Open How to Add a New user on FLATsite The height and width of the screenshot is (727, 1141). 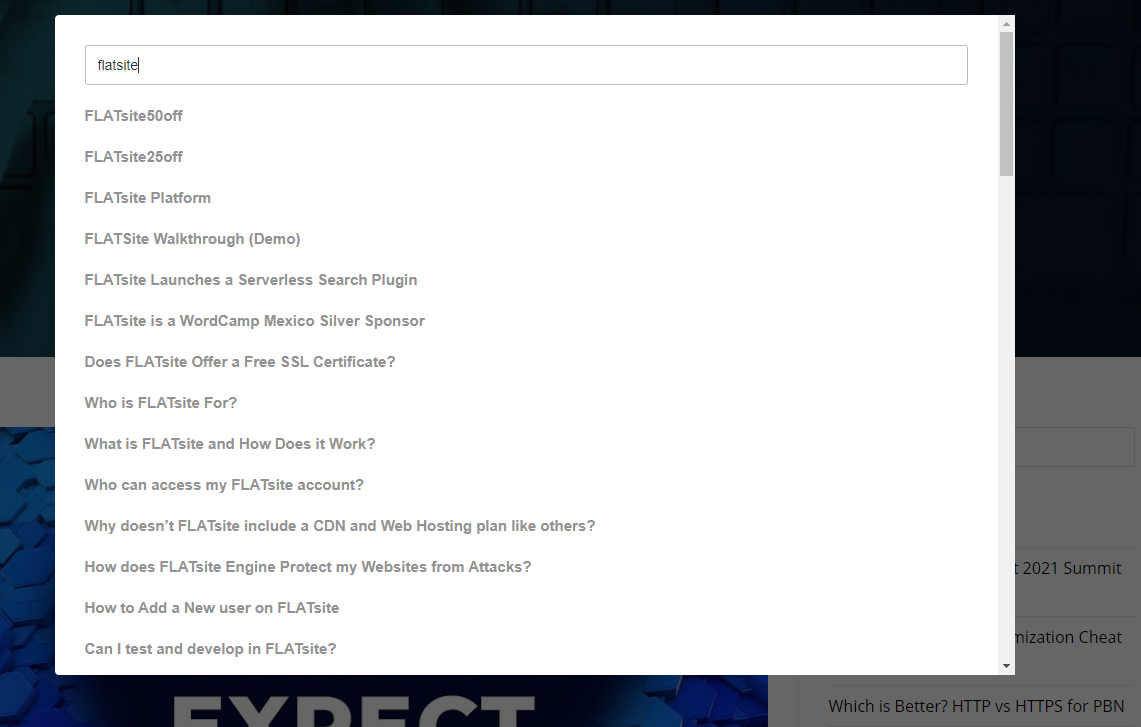coord(212,608)
